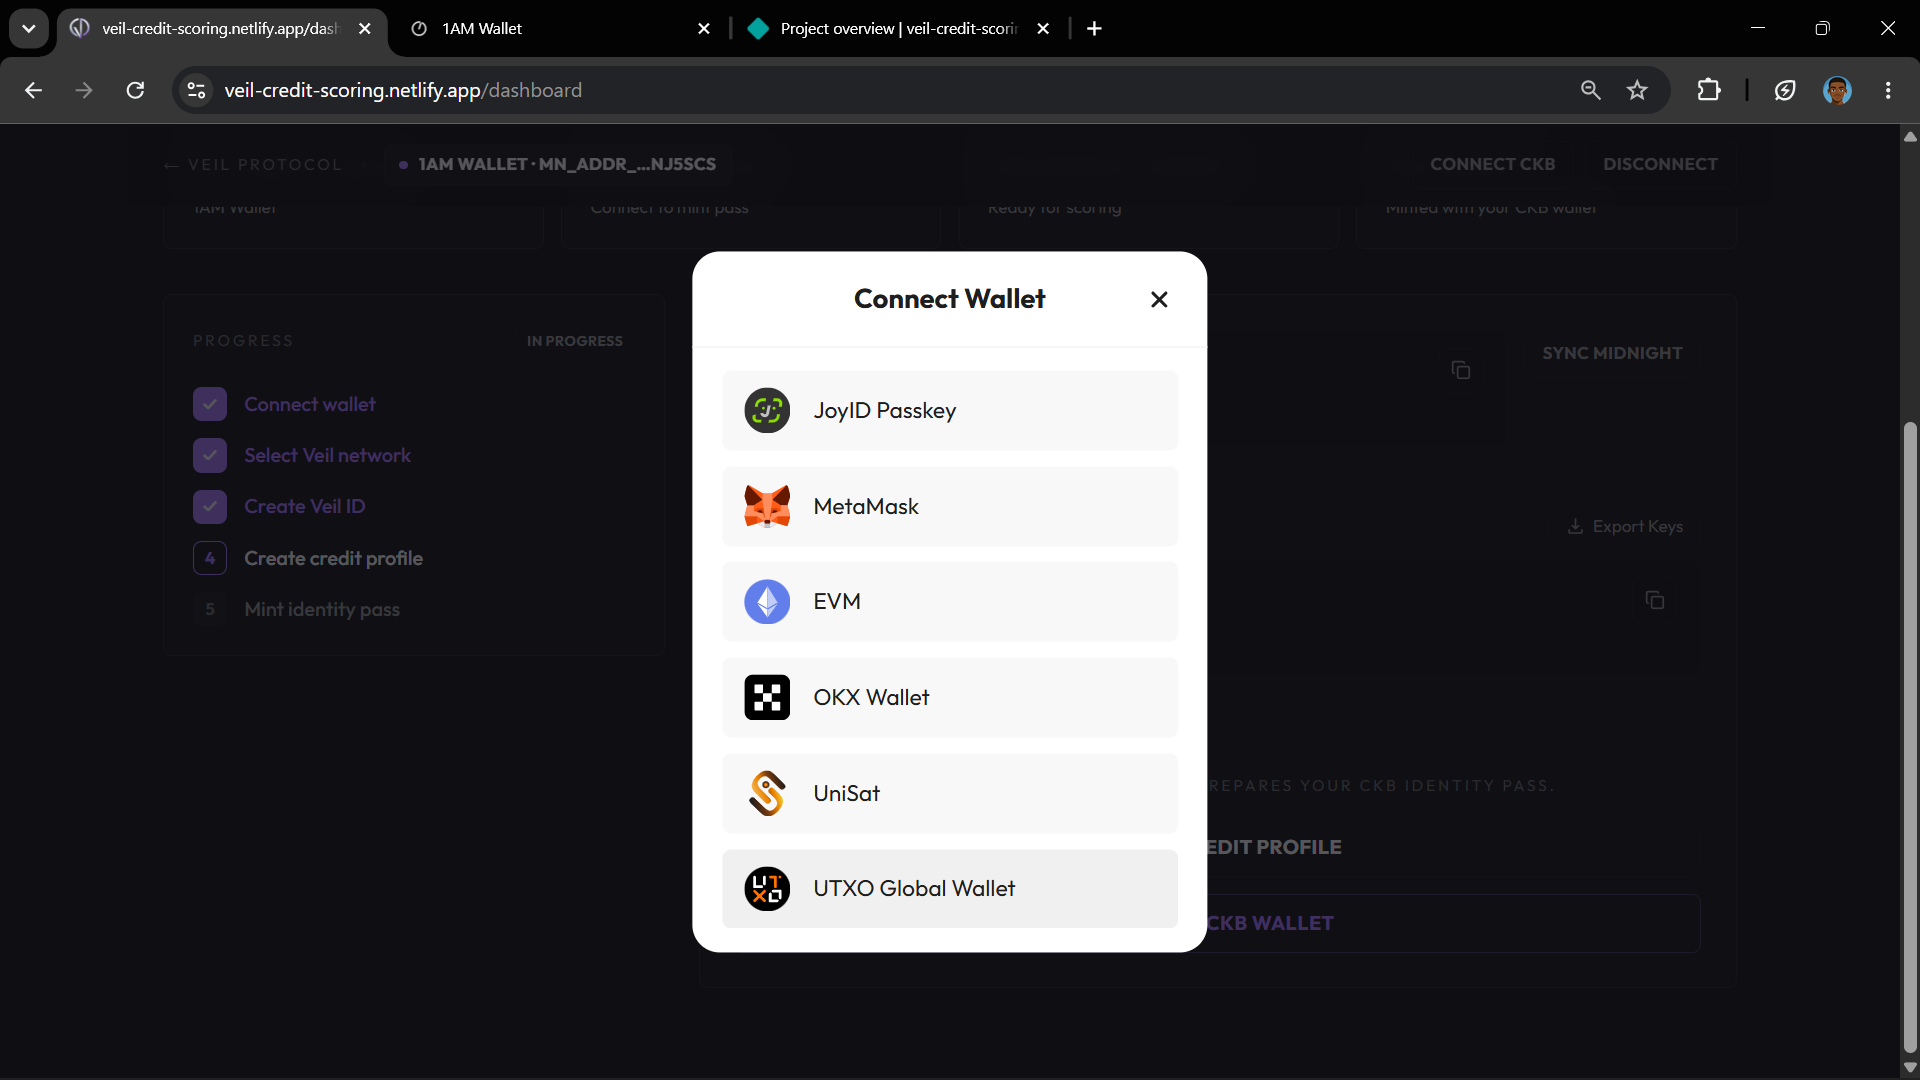Image resolution: width=1920 pixels, height=1080 pixels.
Task: Choose UniSat wallet option
Action: point(950,793)
